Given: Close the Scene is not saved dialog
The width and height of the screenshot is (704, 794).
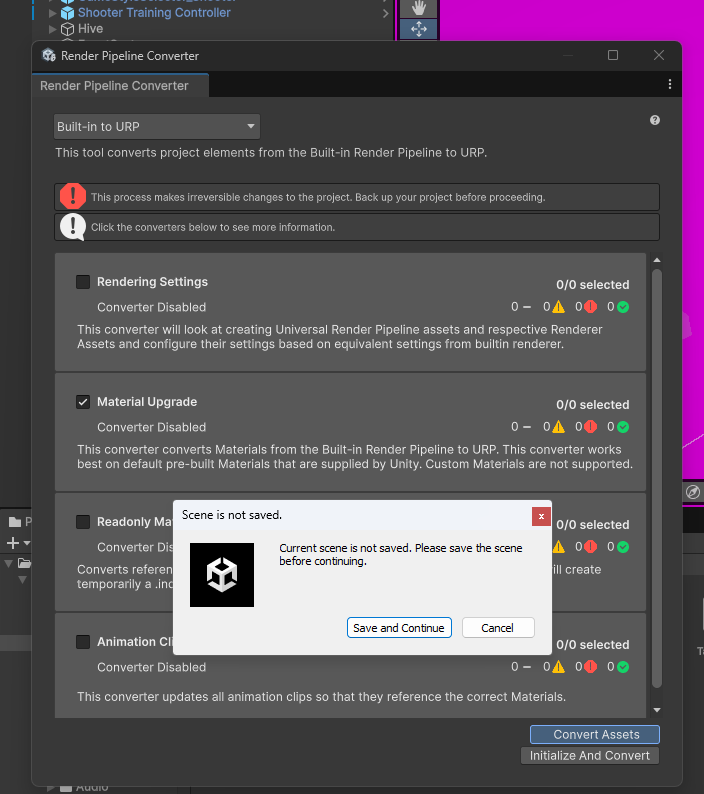Looking at the screenshot, I should [541, 516].
